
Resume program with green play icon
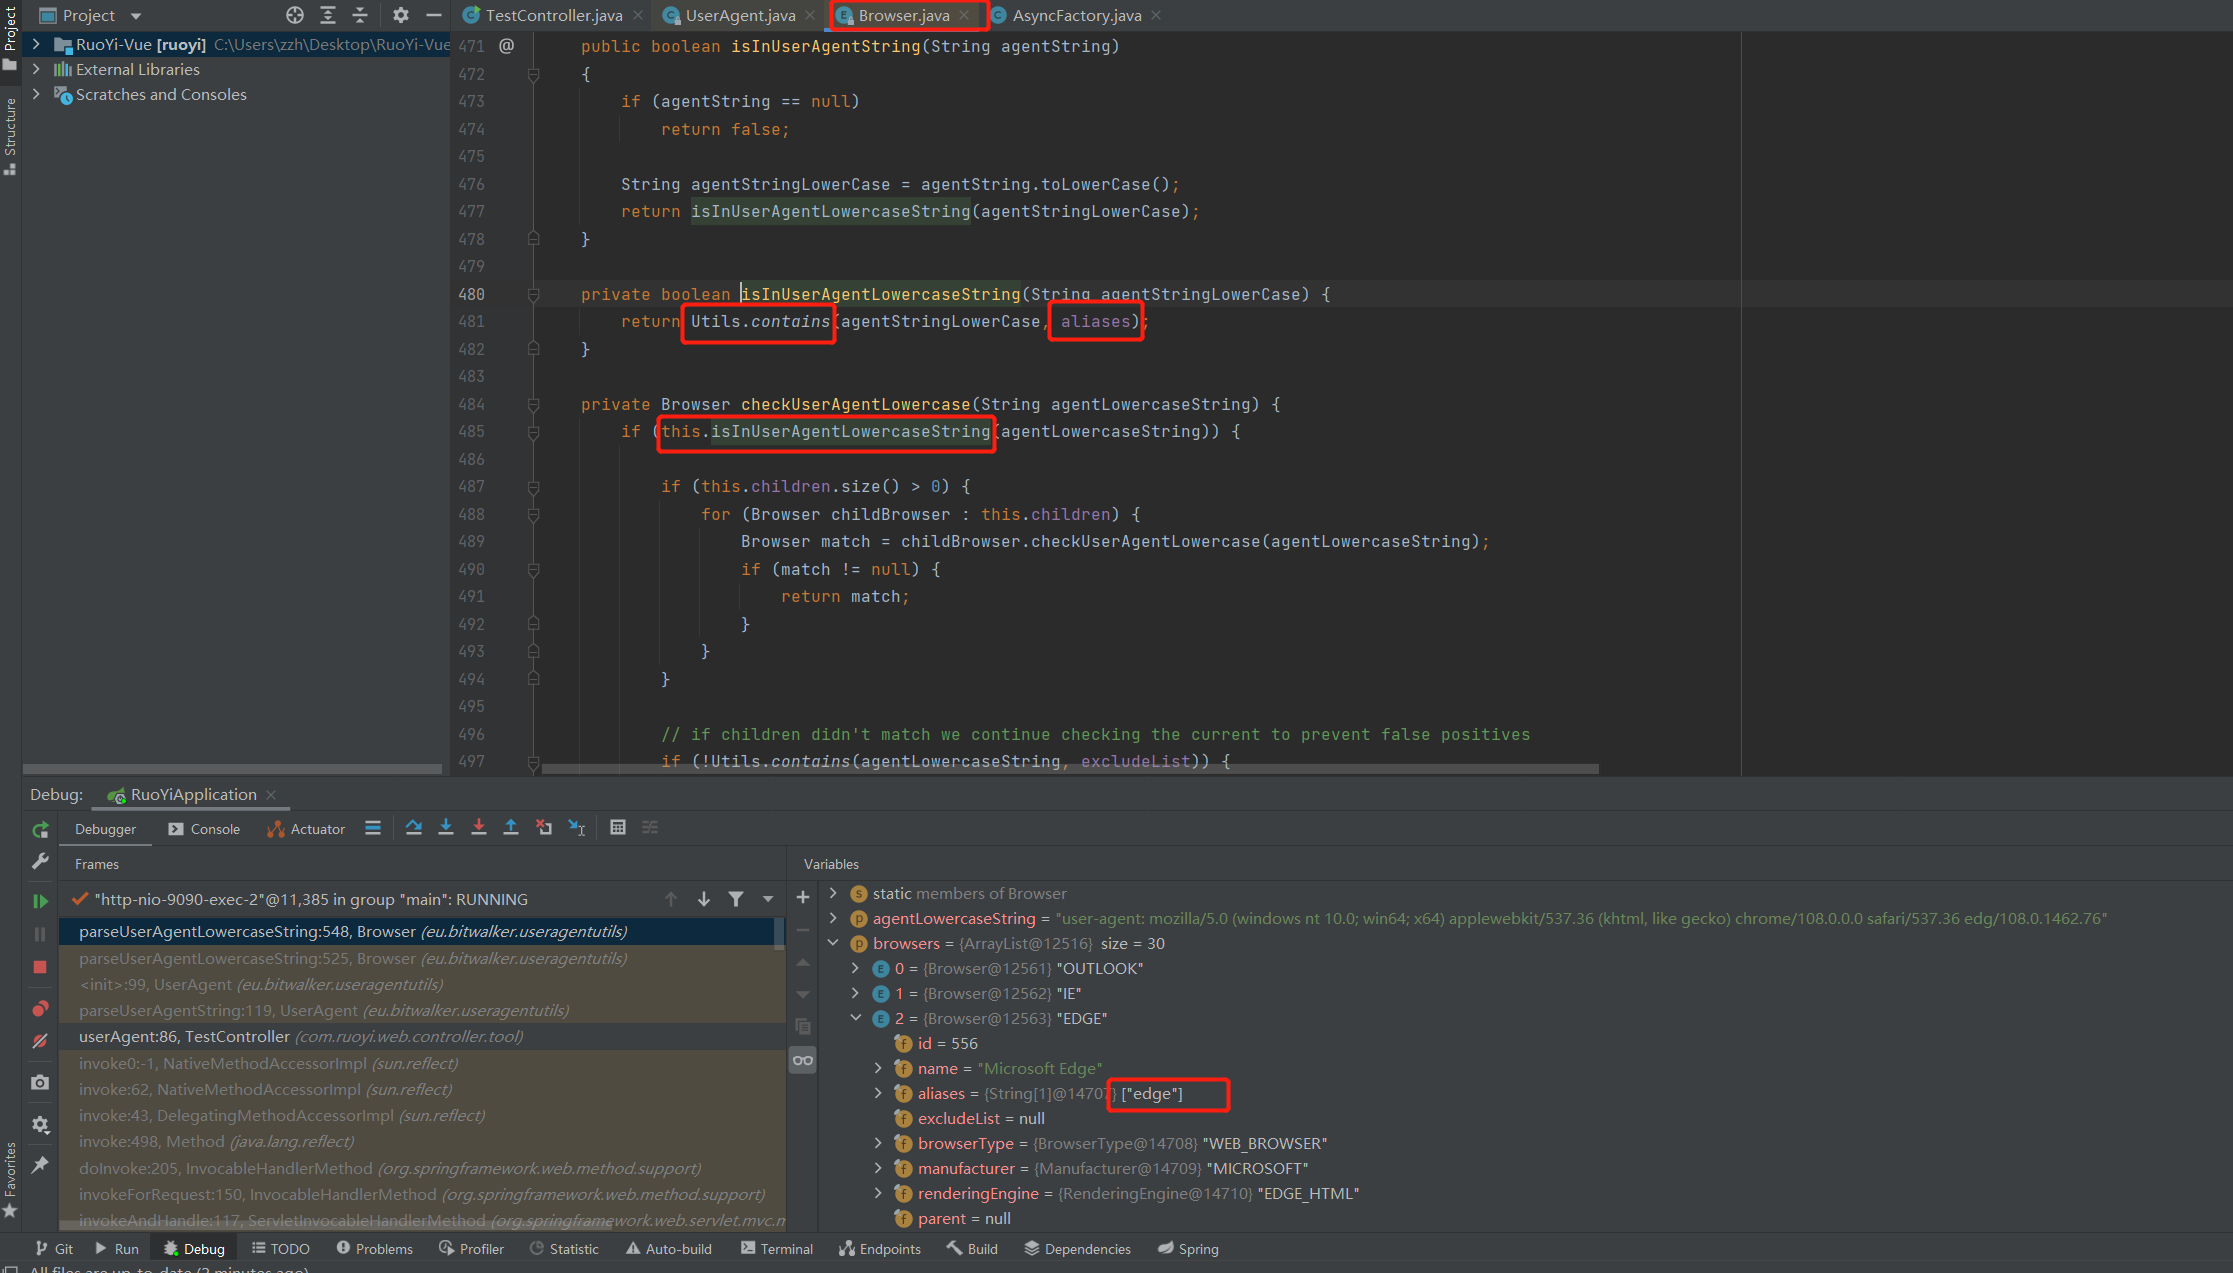pyautogui.click(x=40, y=901)
